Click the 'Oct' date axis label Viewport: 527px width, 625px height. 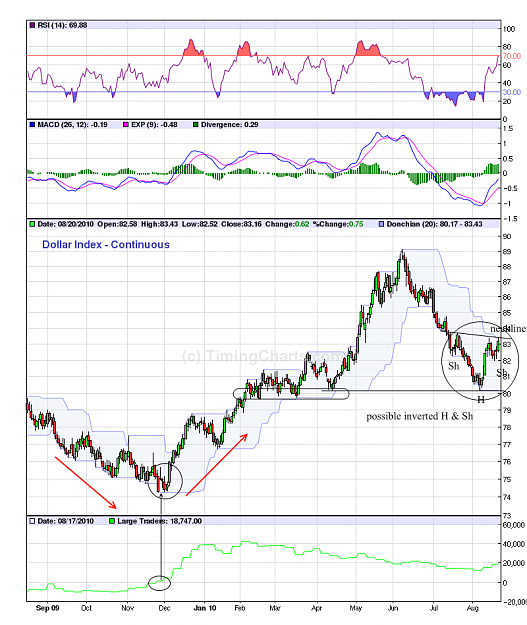(86, 608)
